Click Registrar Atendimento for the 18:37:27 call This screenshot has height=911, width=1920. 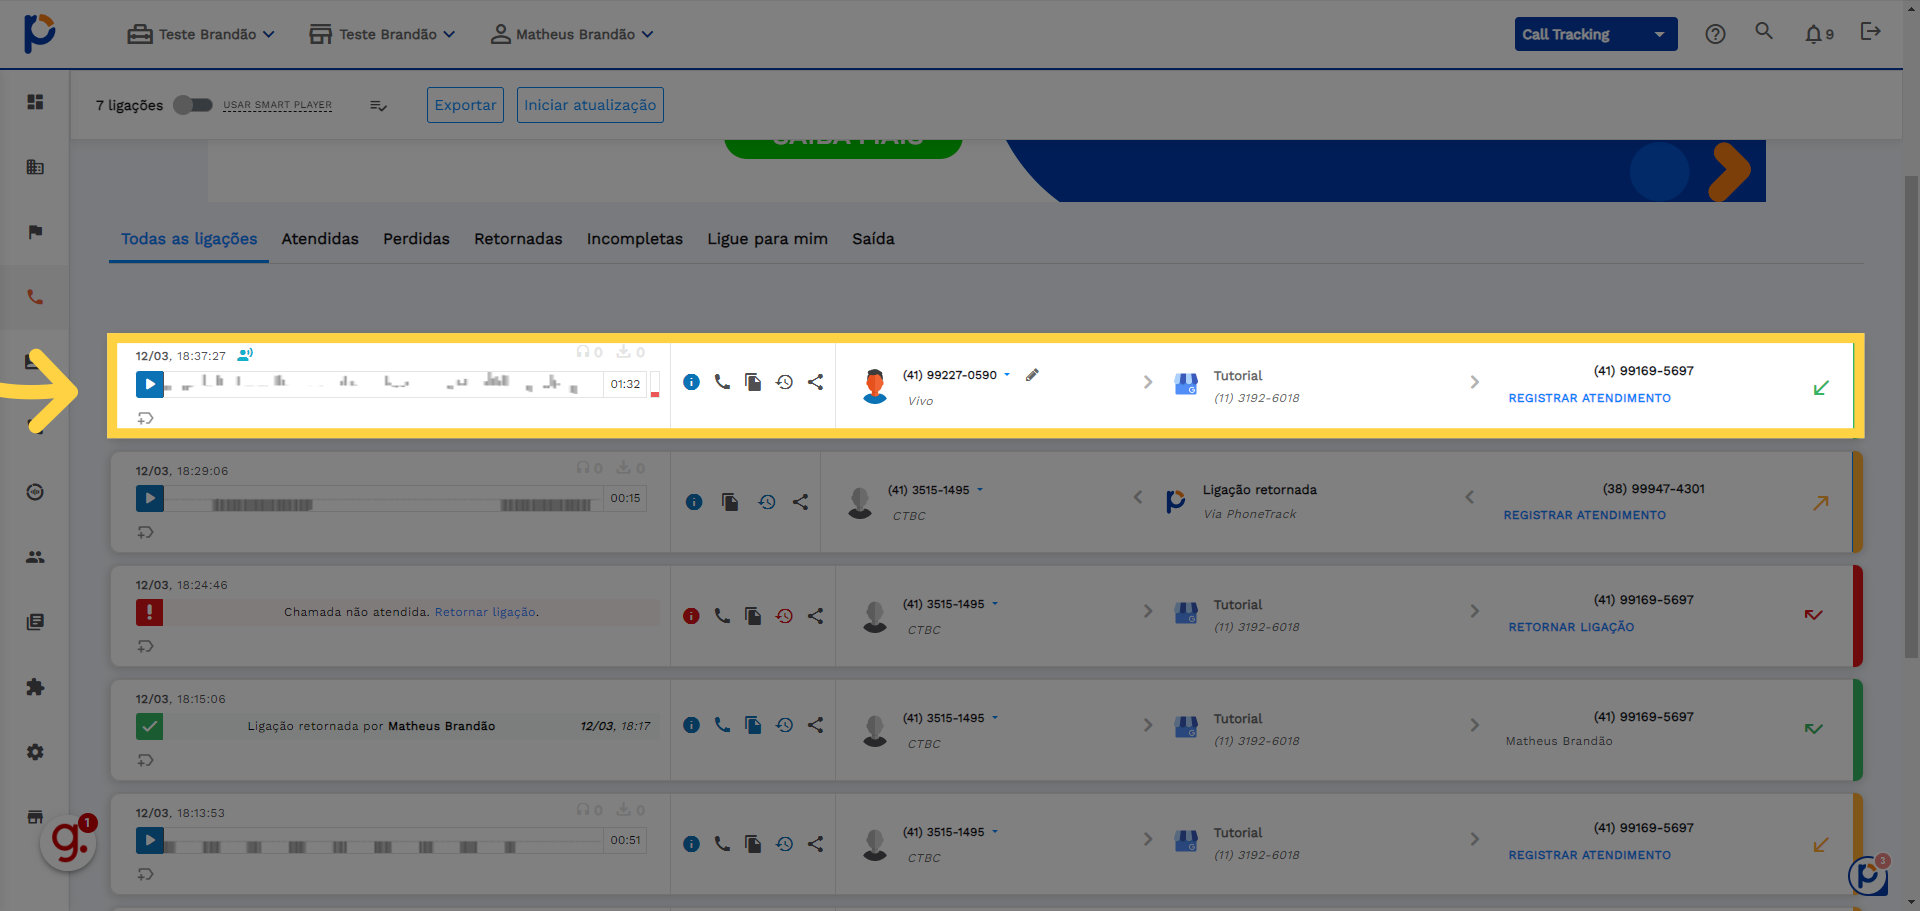coord(1589,398)
